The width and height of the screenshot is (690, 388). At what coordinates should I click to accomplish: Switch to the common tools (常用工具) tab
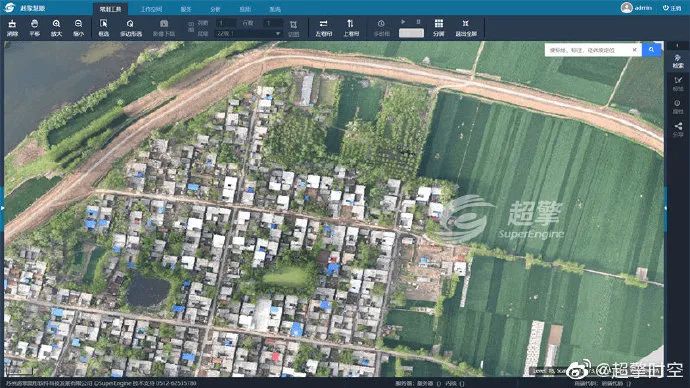(x=110, y=9)
